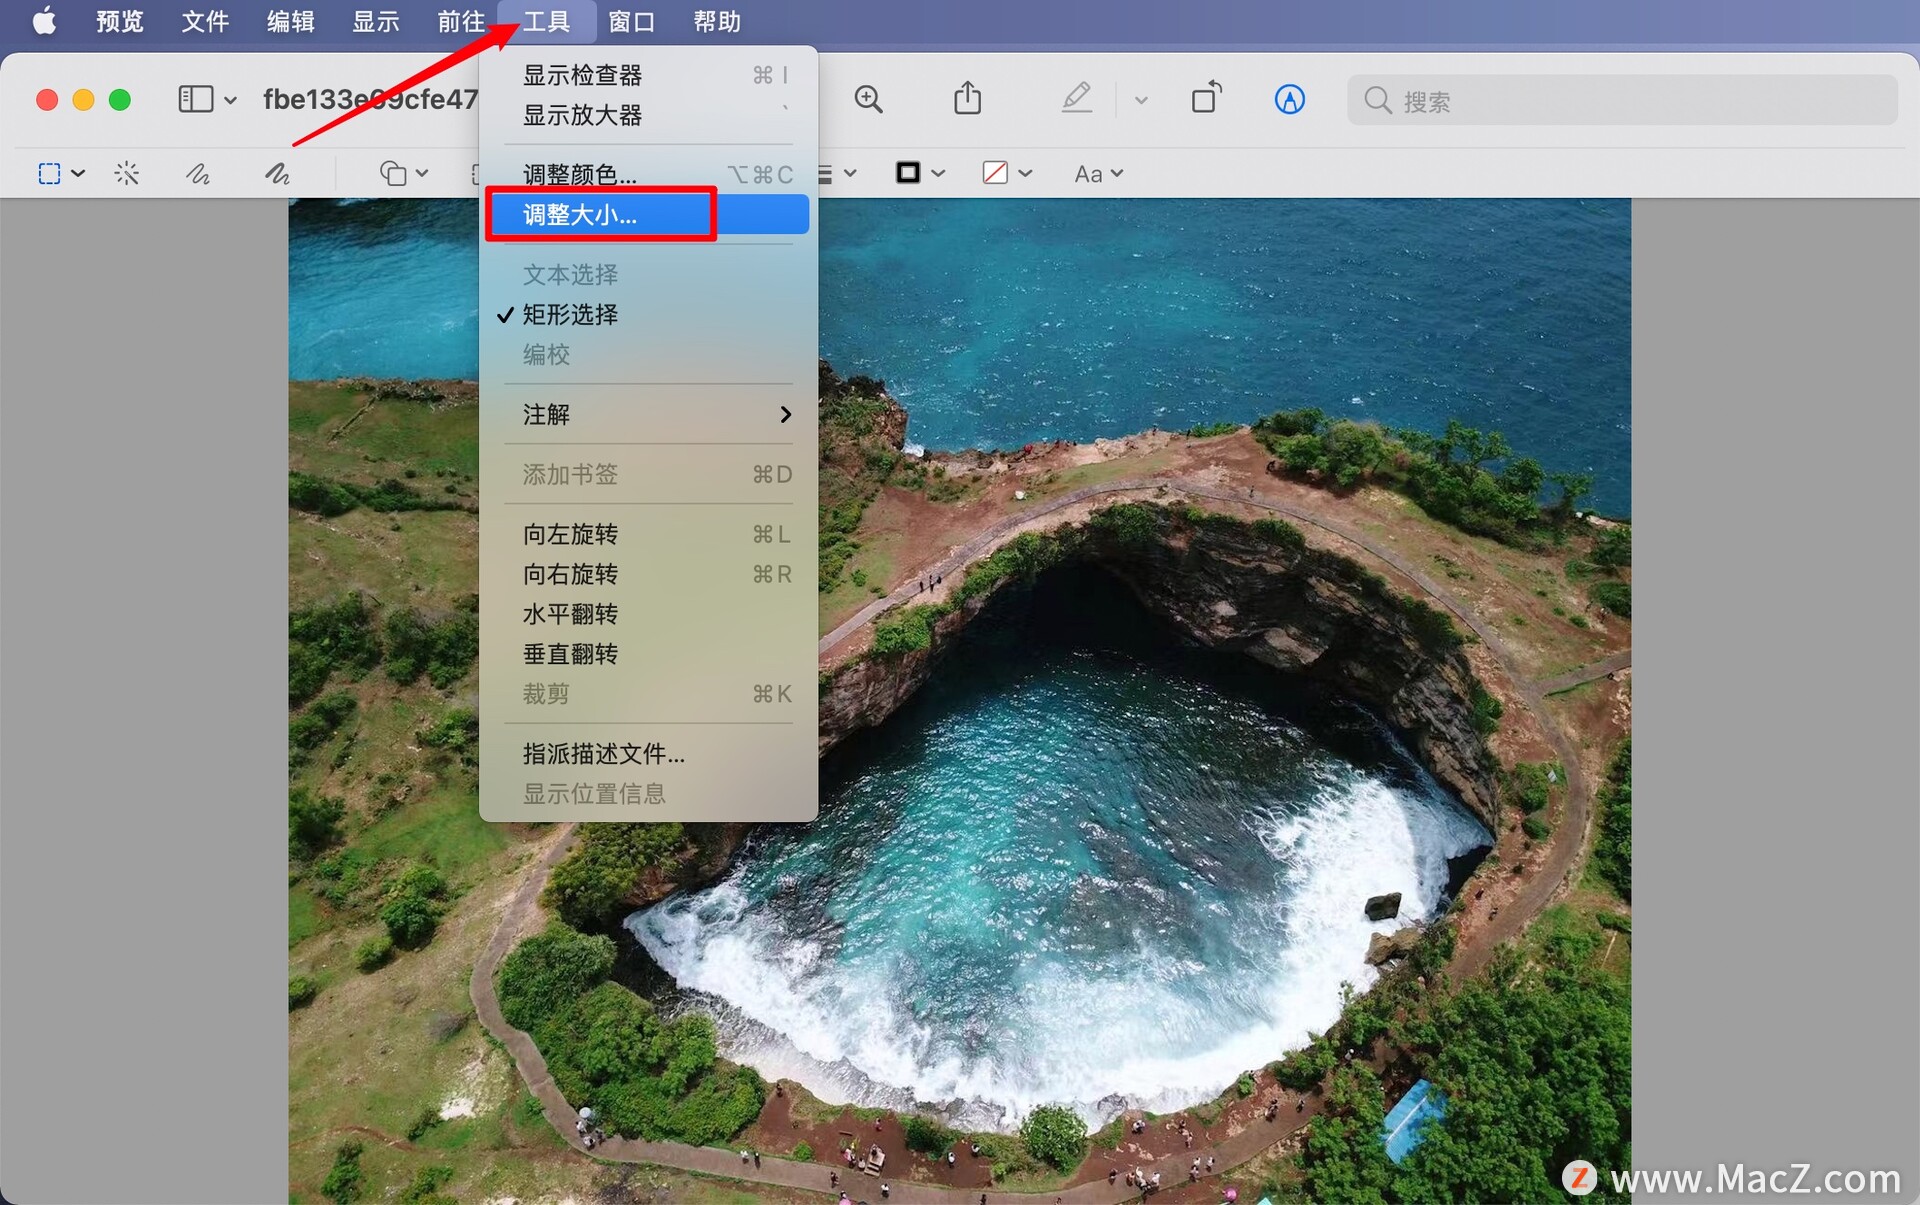Close the open 工具 menu
This screenshot has width=1920, height=1205.
tap(547, 21)
